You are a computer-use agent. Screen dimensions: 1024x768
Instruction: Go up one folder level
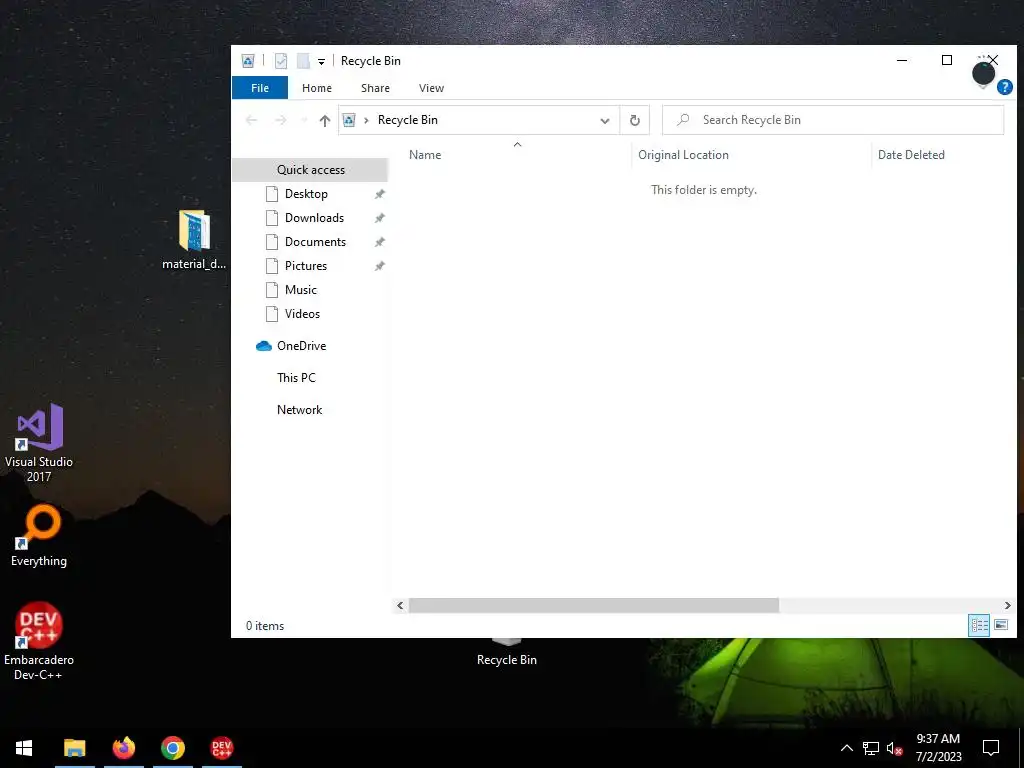[325, 120]
